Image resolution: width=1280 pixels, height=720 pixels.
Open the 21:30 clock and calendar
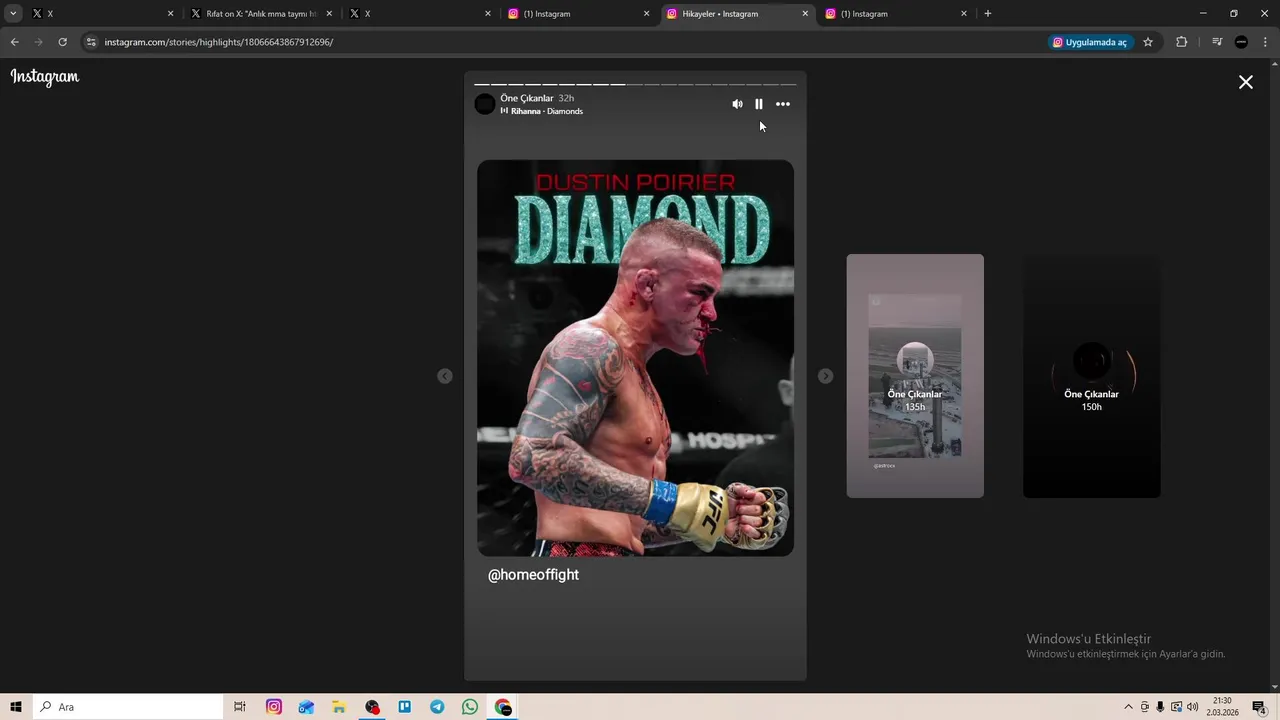tap(1222, 707)
